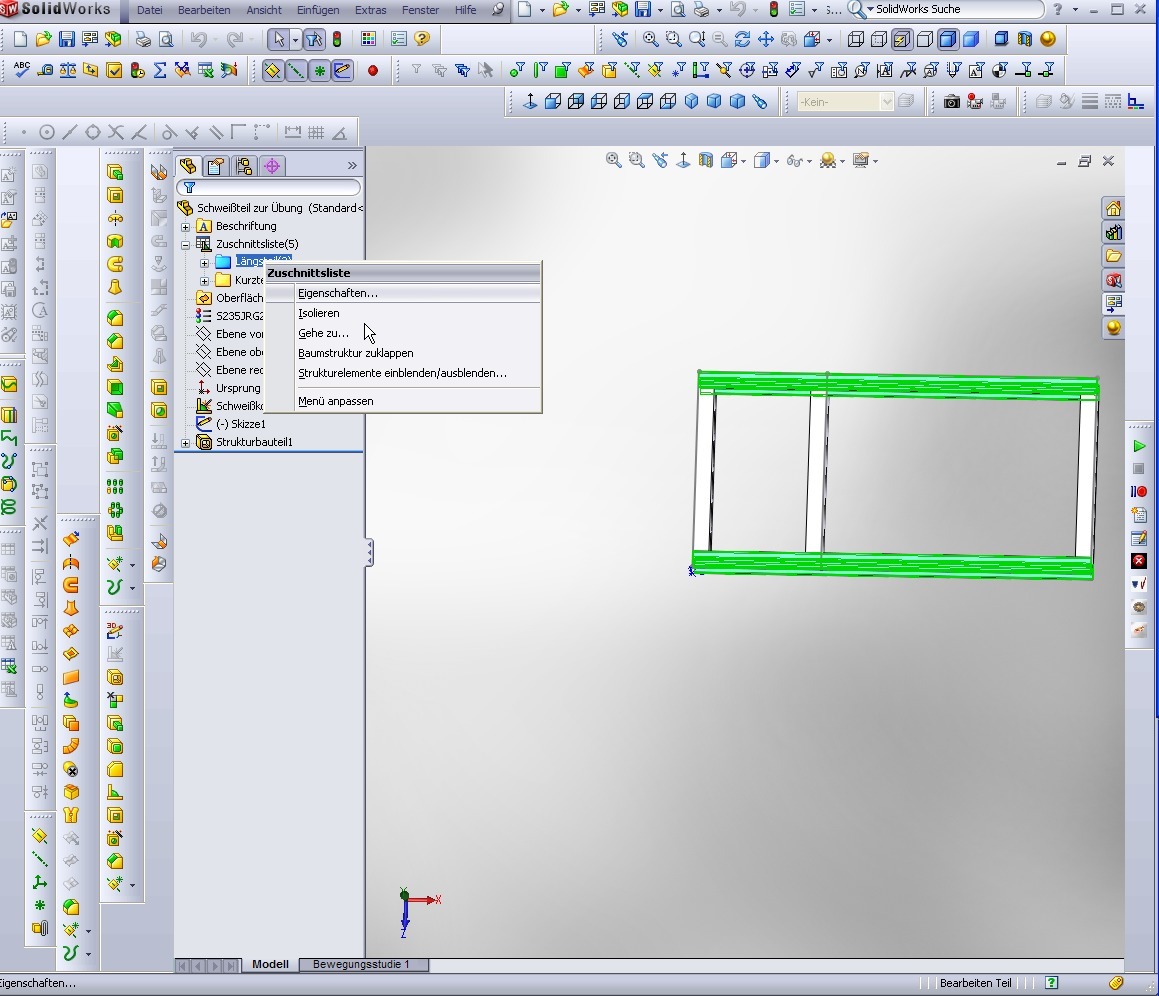The image size is (1159, 996).
Task: Expand the feature manager panel chevron
Action: click(x=352, y=166)
